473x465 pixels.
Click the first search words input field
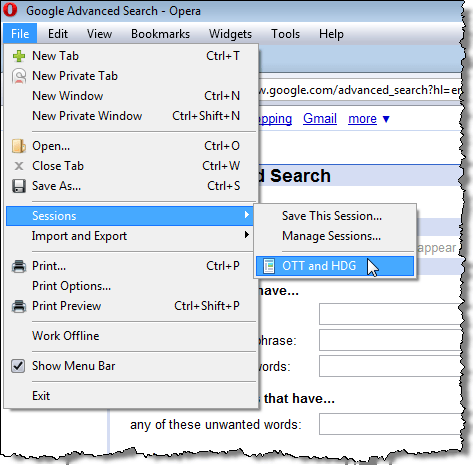point(390,314)
